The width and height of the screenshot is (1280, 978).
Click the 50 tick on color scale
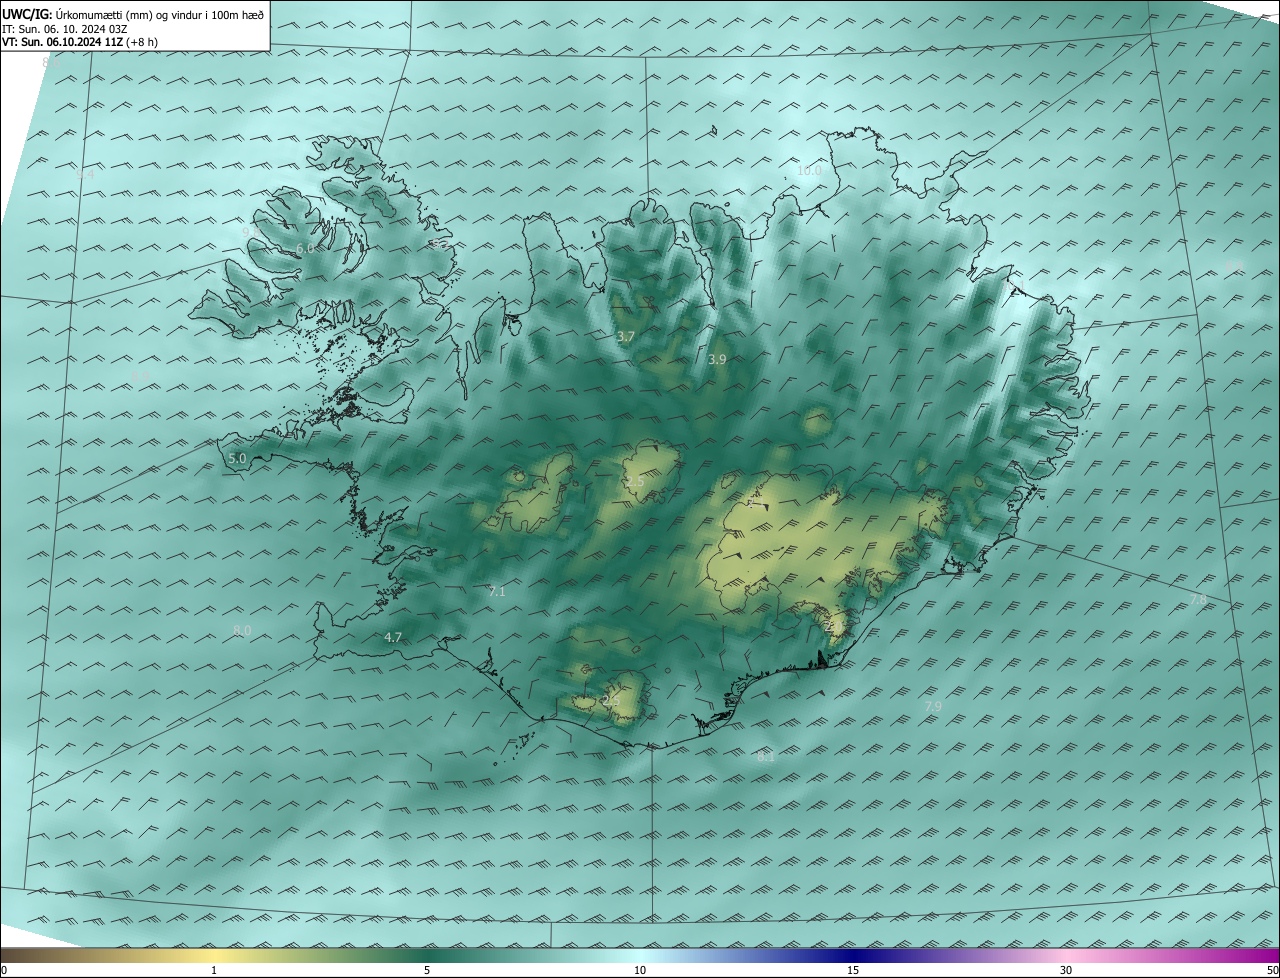pos(1272,970)
